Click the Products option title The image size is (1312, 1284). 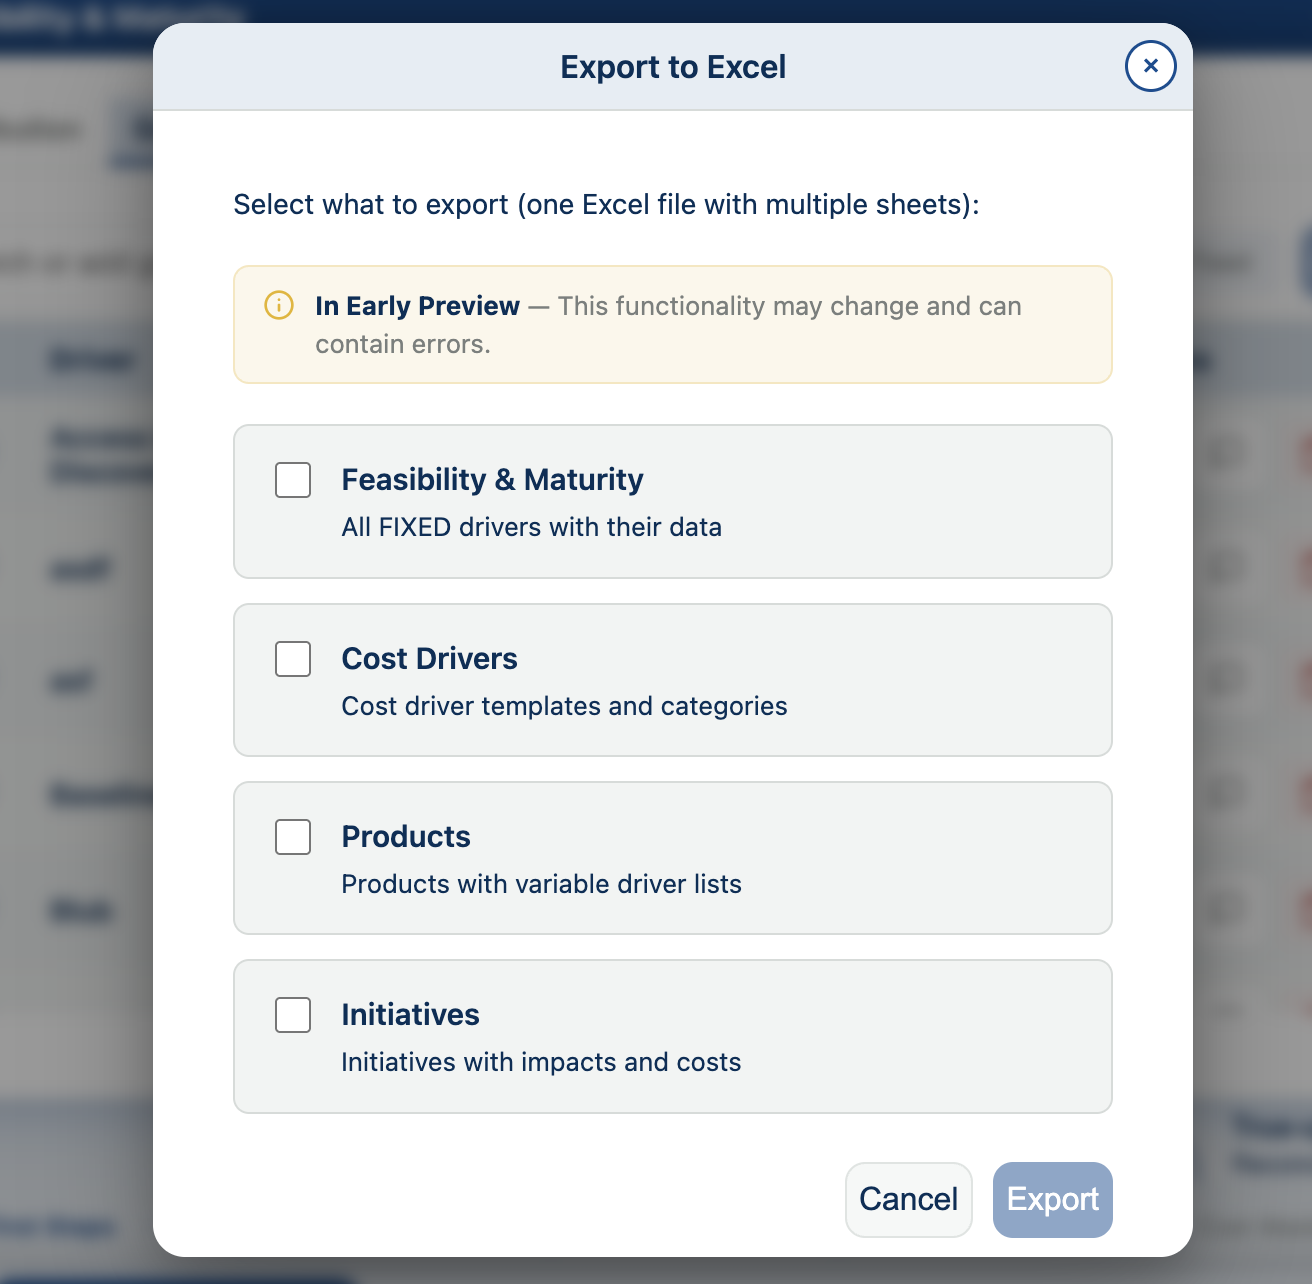pyautogui.click(x=406, y=837)
